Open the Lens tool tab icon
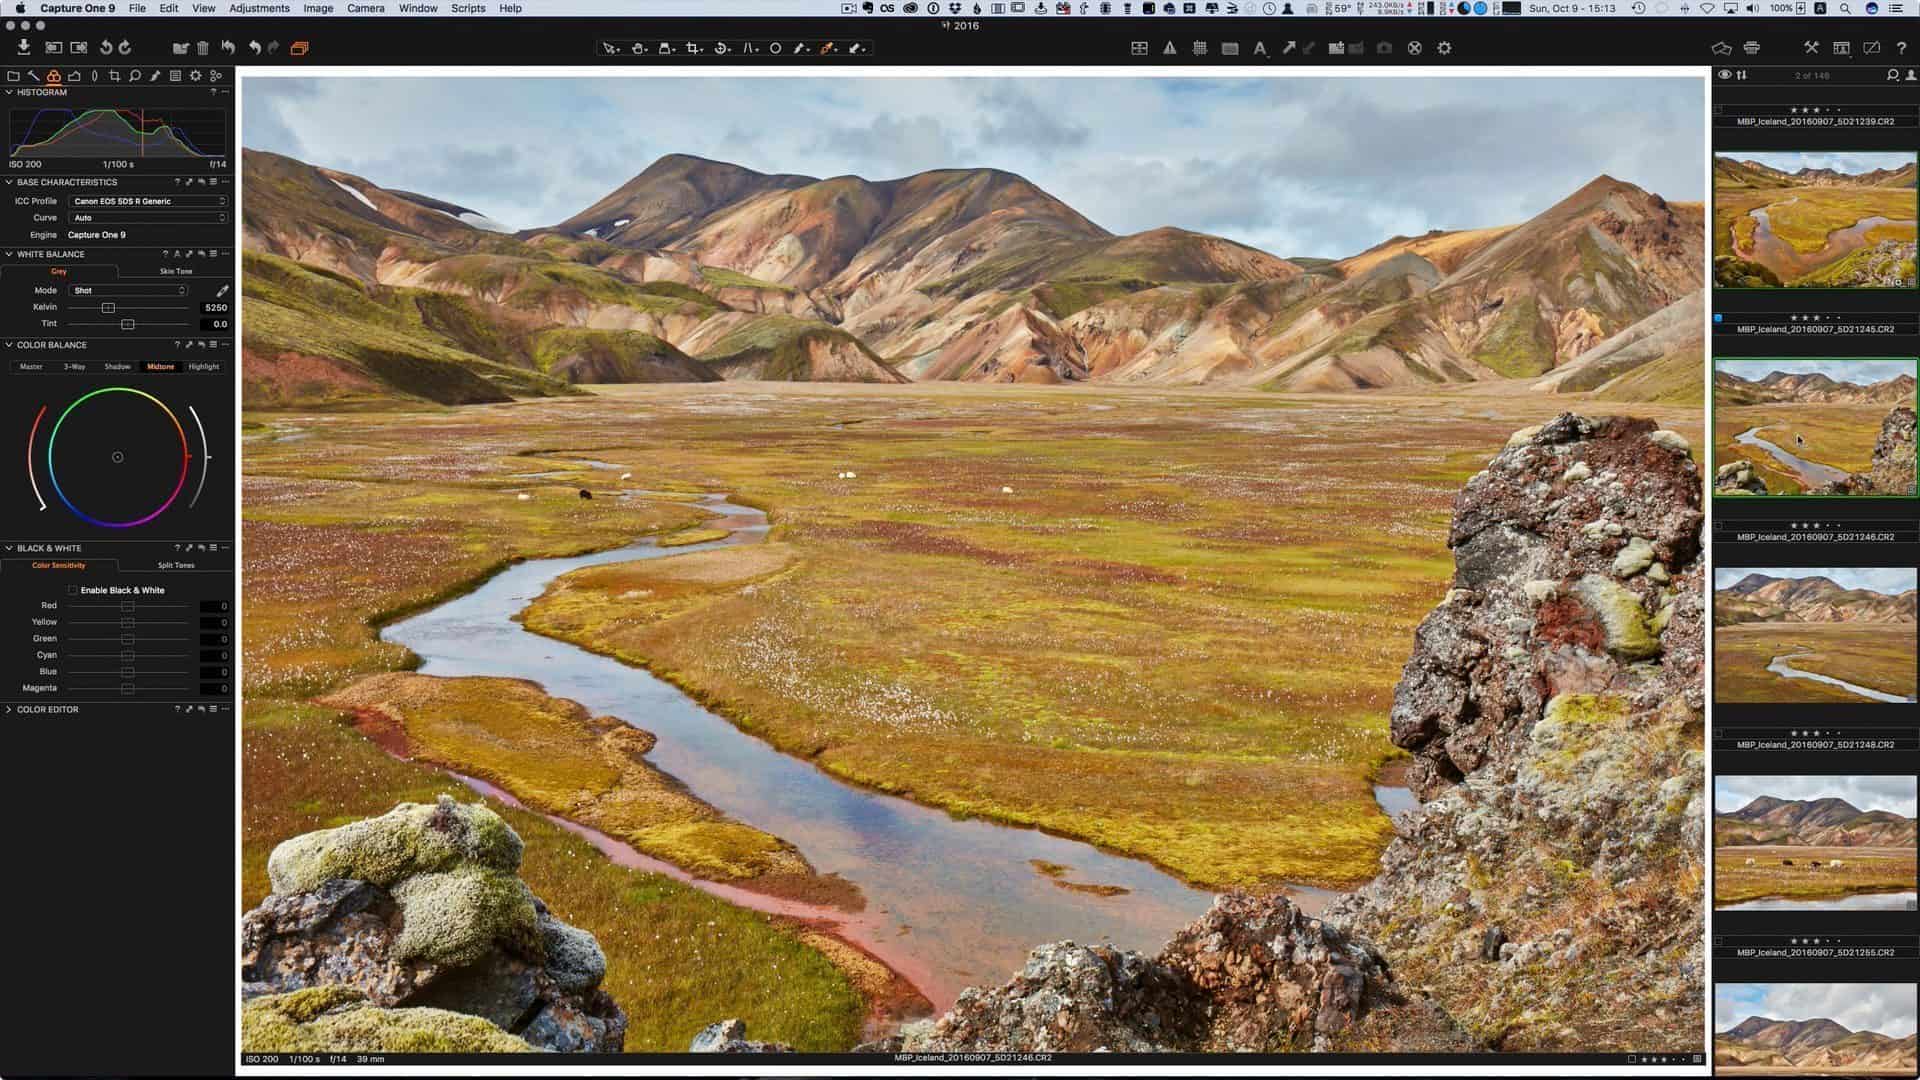The height and width of the screenshot is (1080, 1920). 94,75
